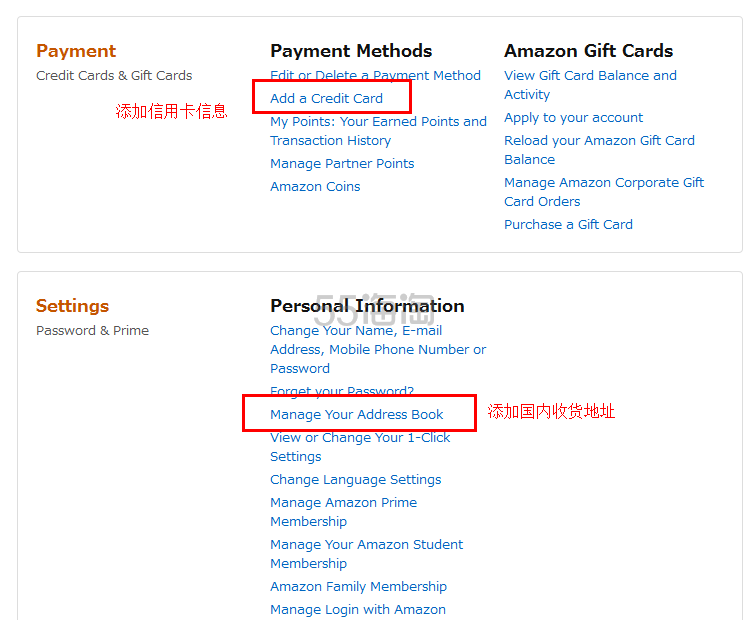Open Change Language Settings

click(x=355, y=480)
